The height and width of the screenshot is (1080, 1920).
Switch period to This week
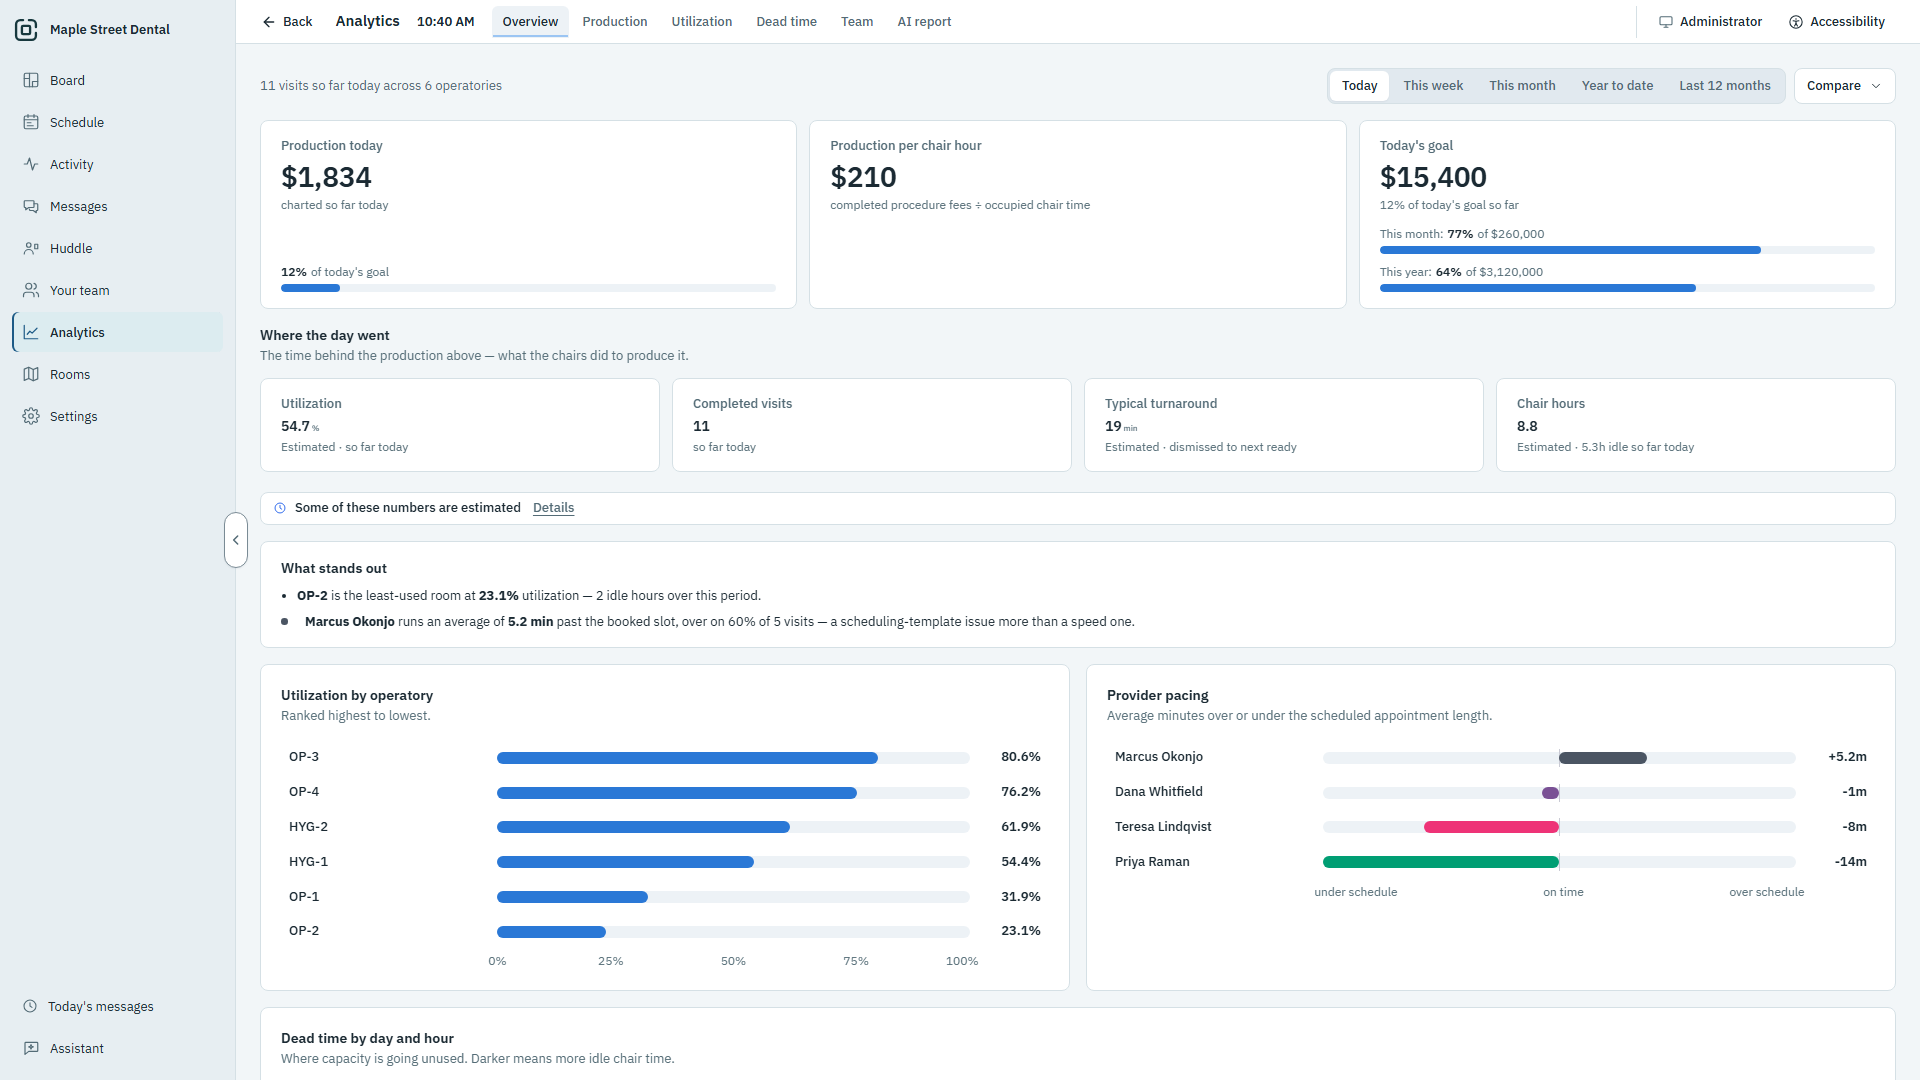coord(1432,86)
